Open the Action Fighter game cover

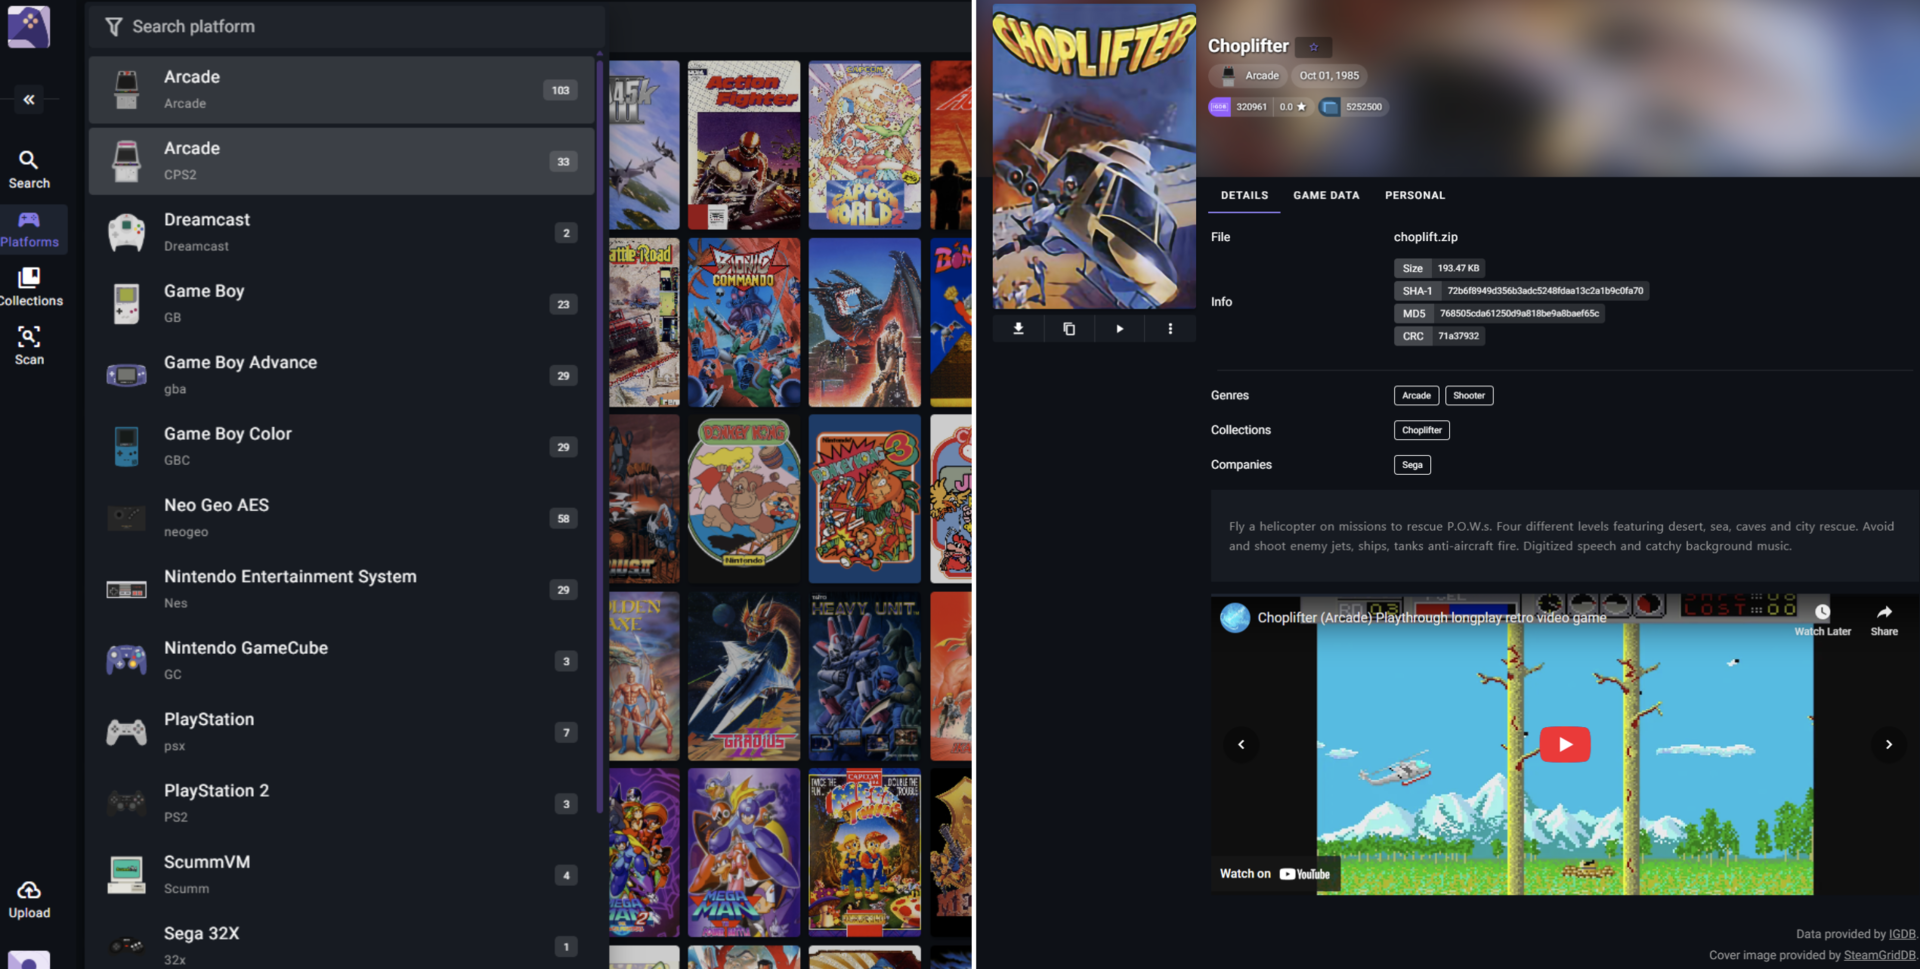tap(744, 145)
